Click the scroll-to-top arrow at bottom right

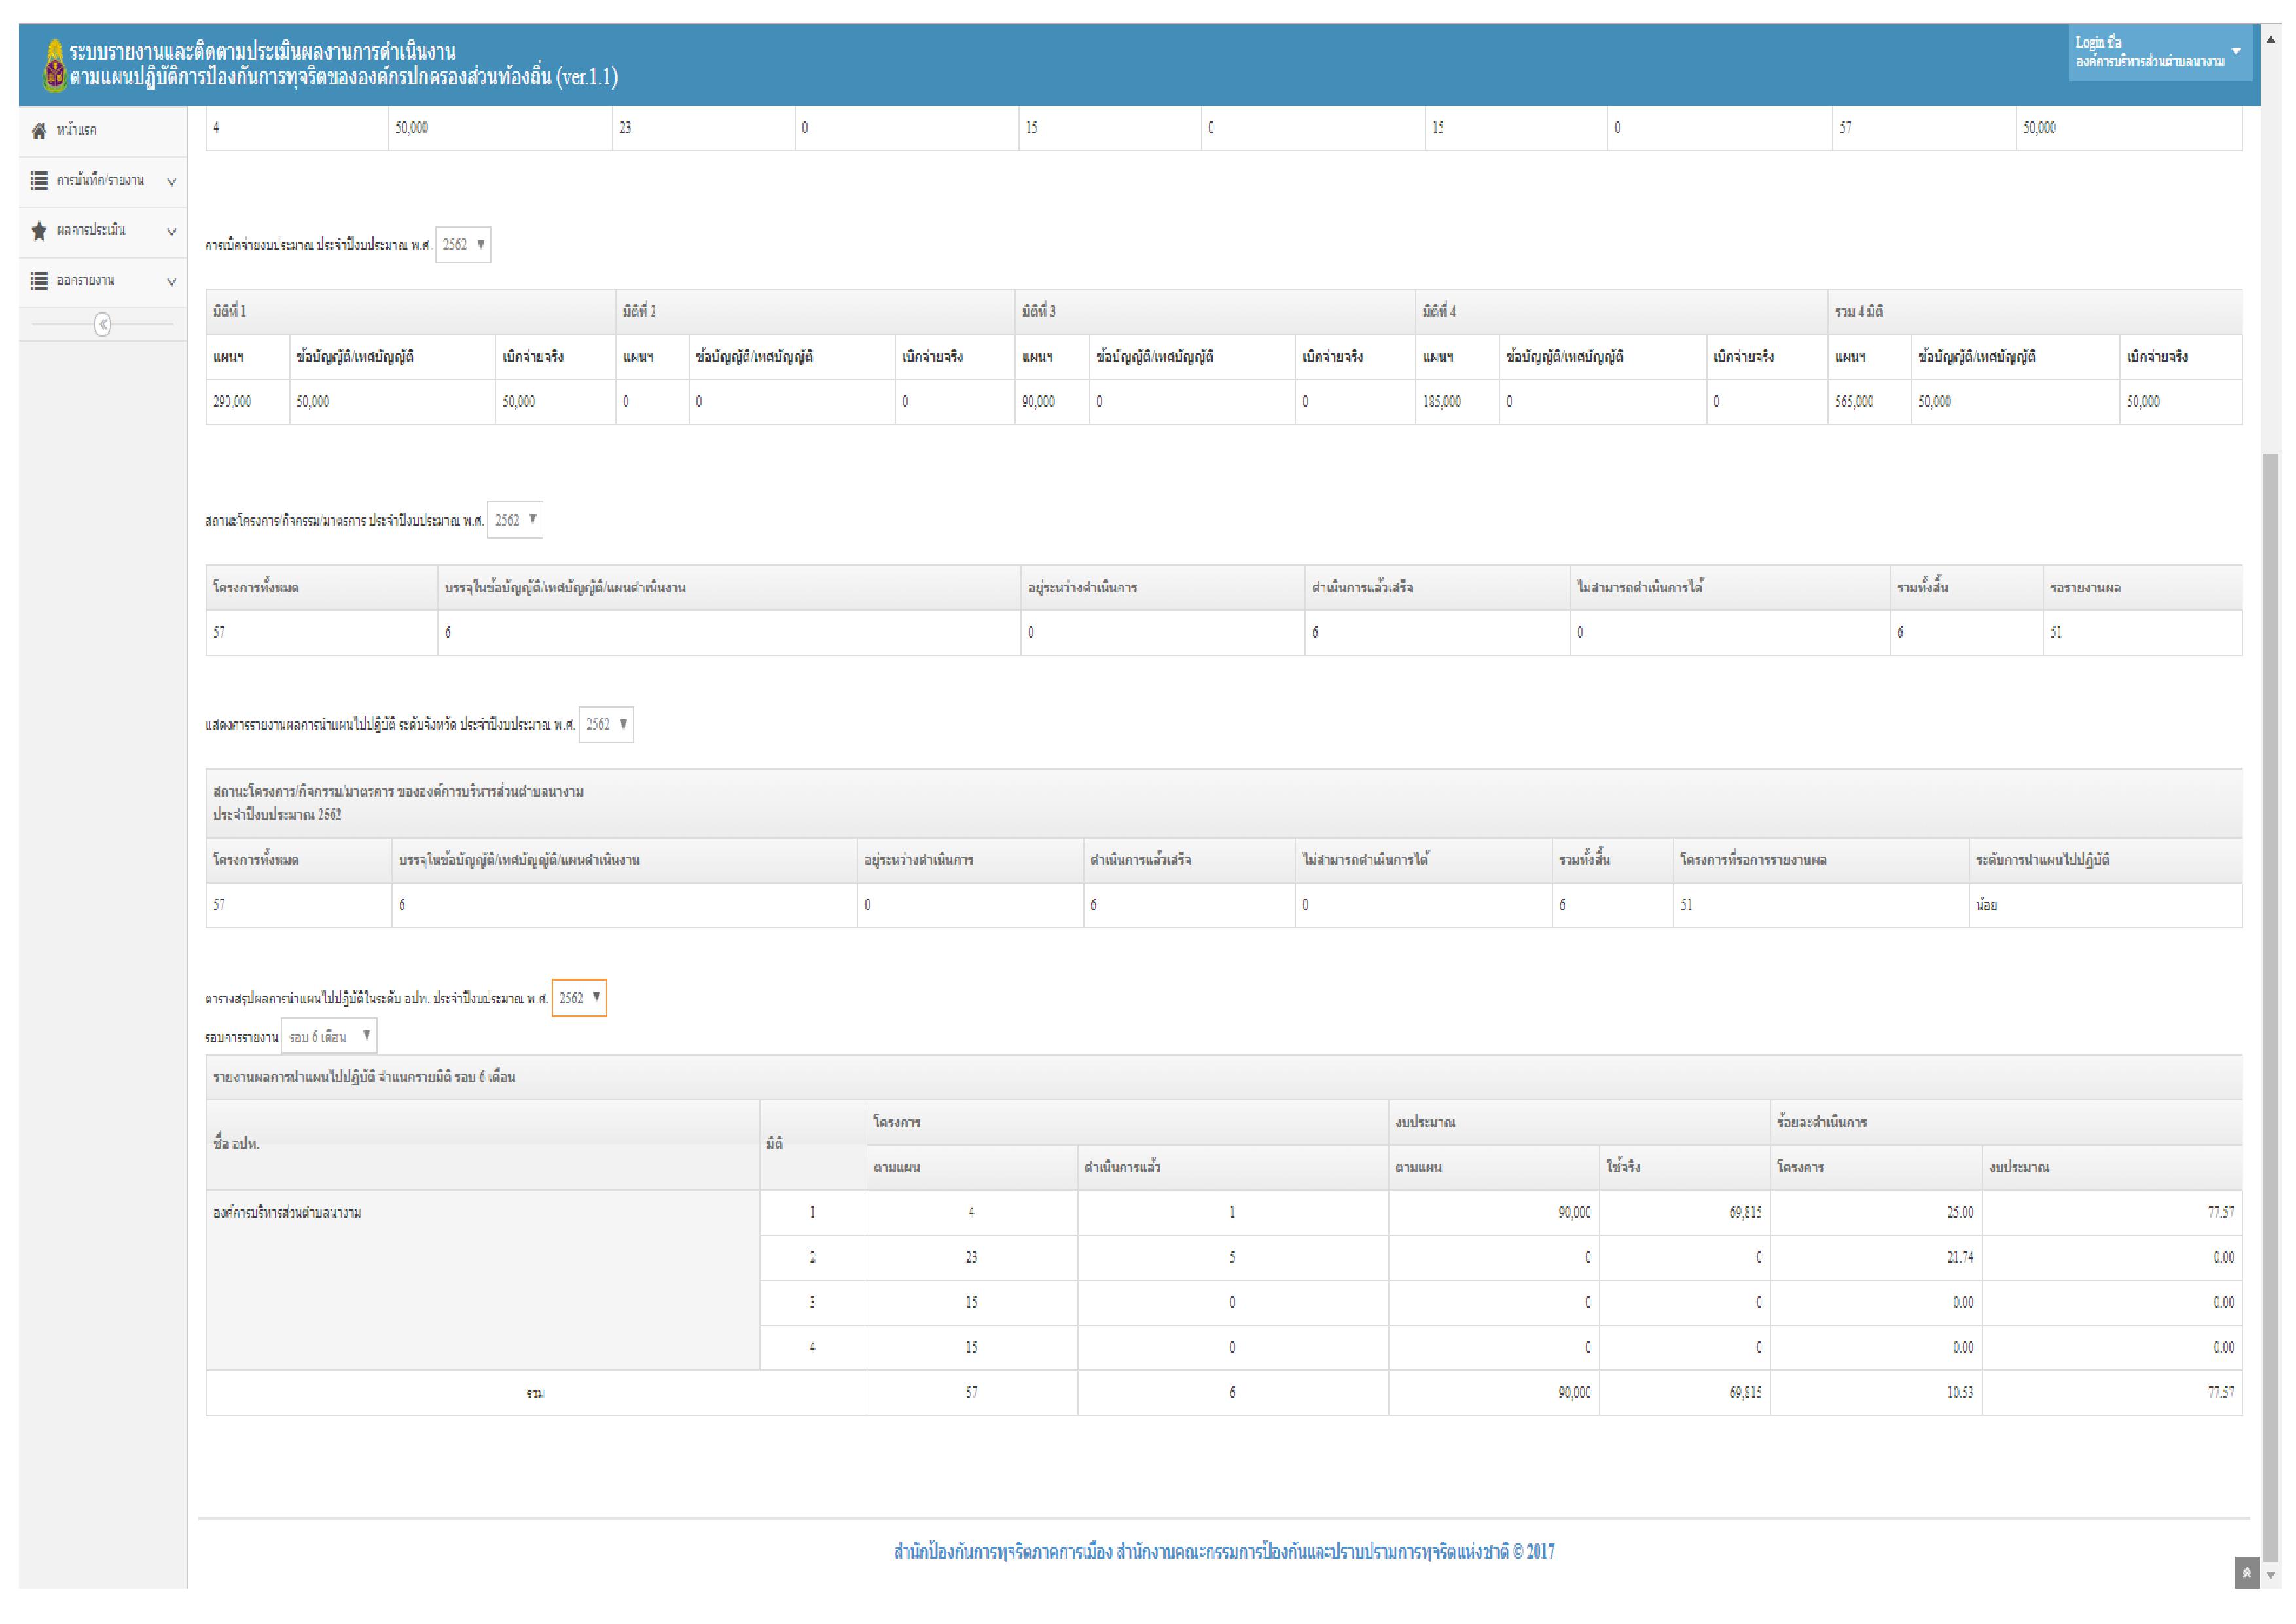[x=2246, y=1572]
